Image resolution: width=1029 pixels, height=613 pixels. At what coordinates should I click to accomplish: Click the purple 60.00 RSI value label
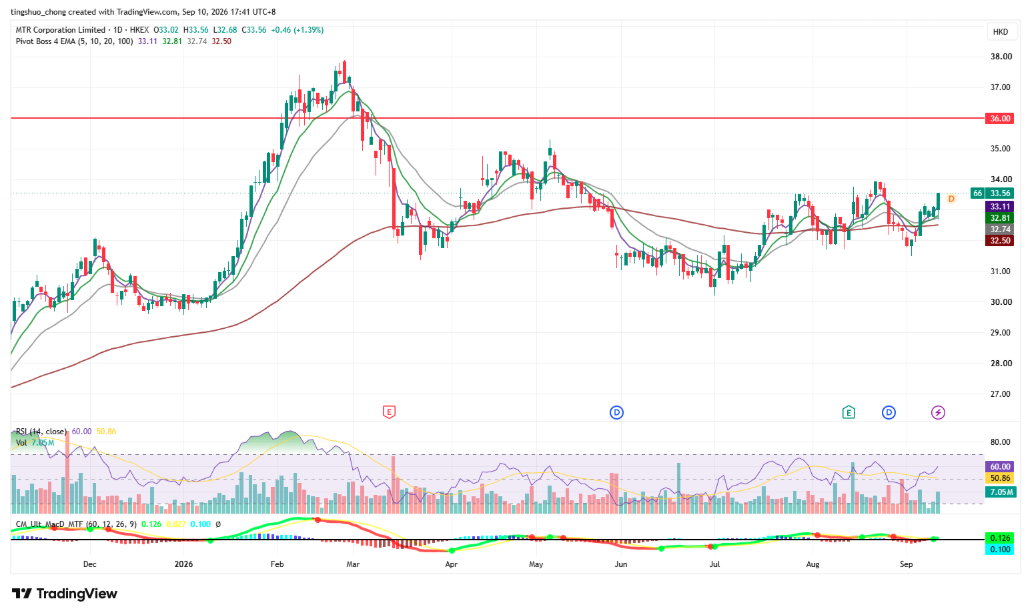coord(999,467)
